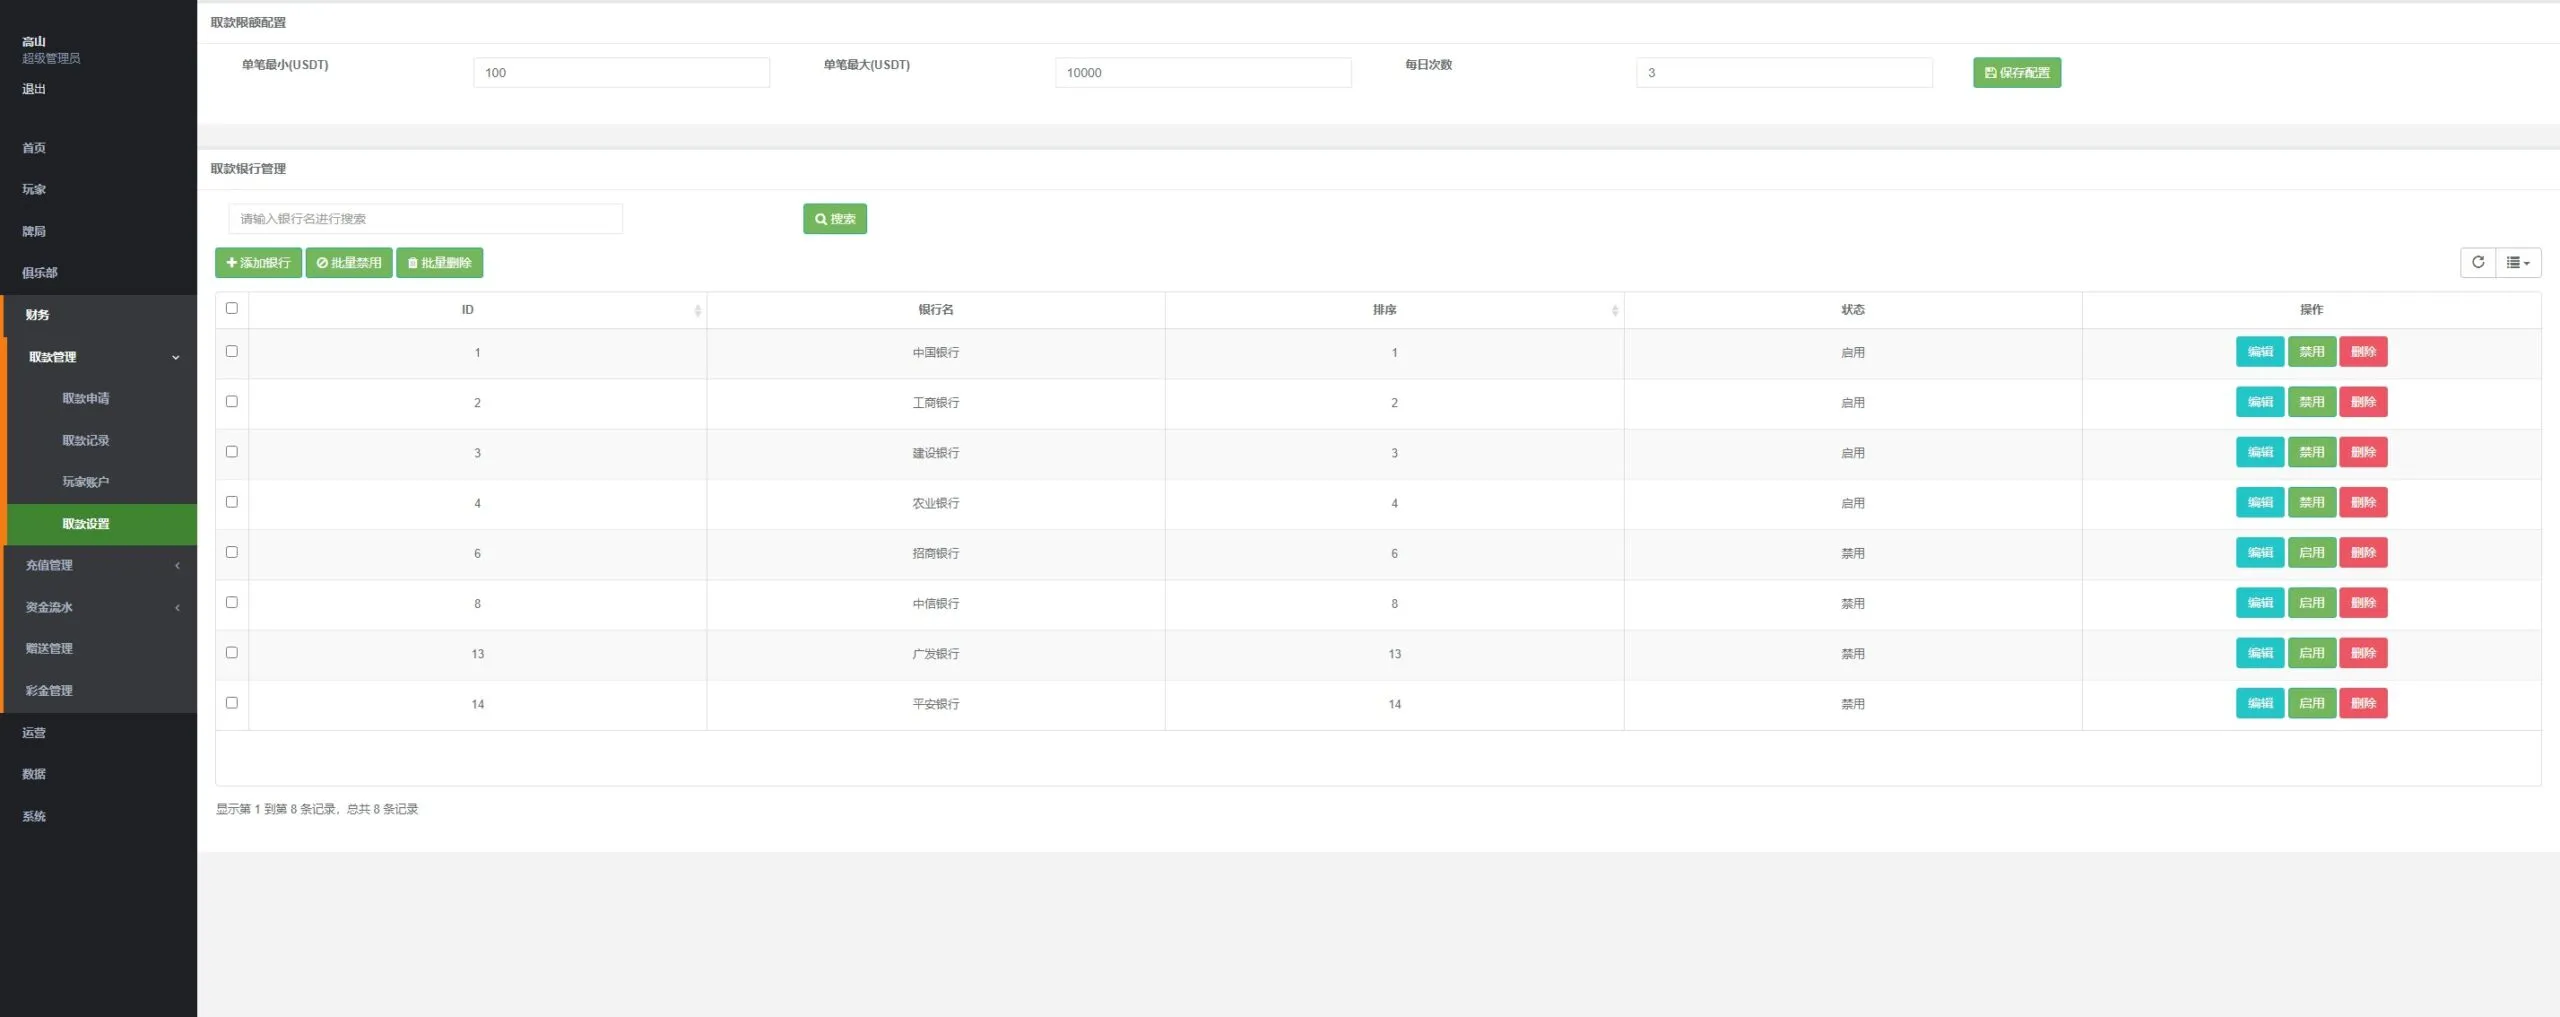Focus the bank name search box
This screenshot has width=2560, height=1017.
pos(426,219)
